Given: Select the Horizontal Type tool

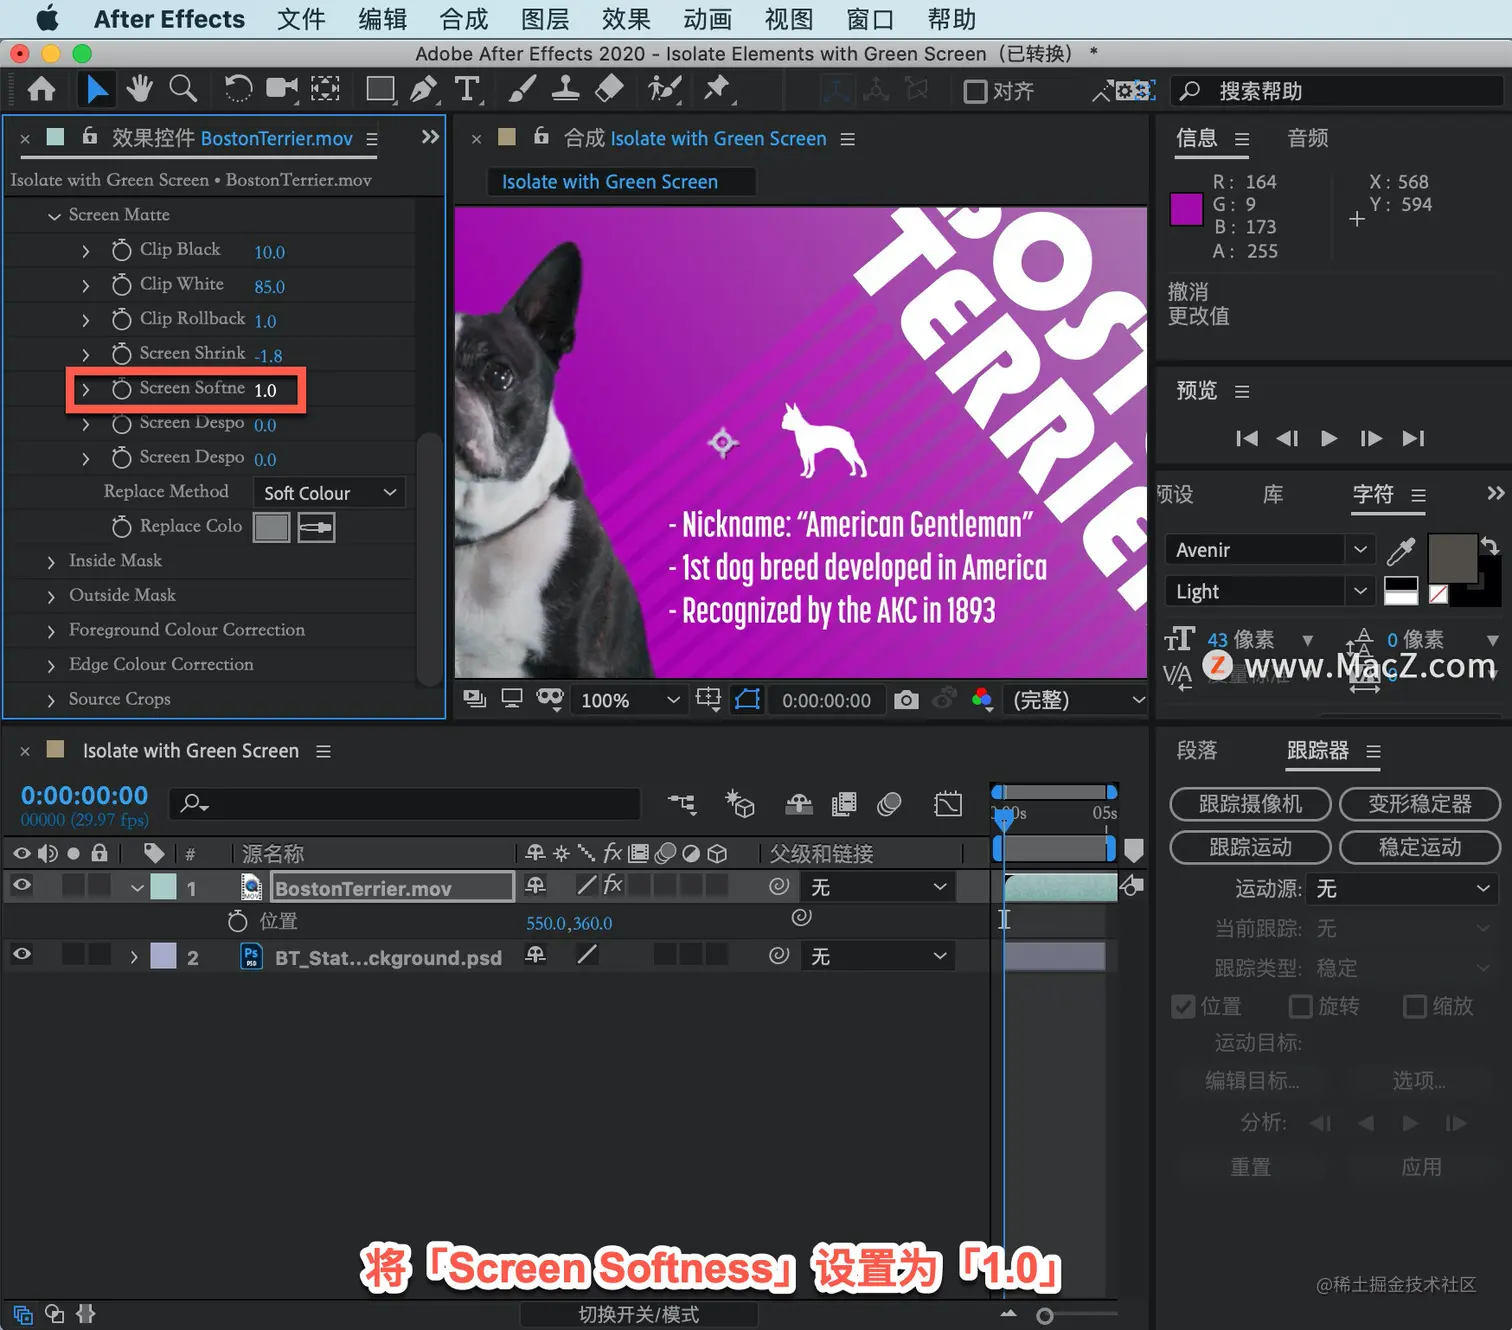Looking at the screenshot, I should tap(468, 89).
